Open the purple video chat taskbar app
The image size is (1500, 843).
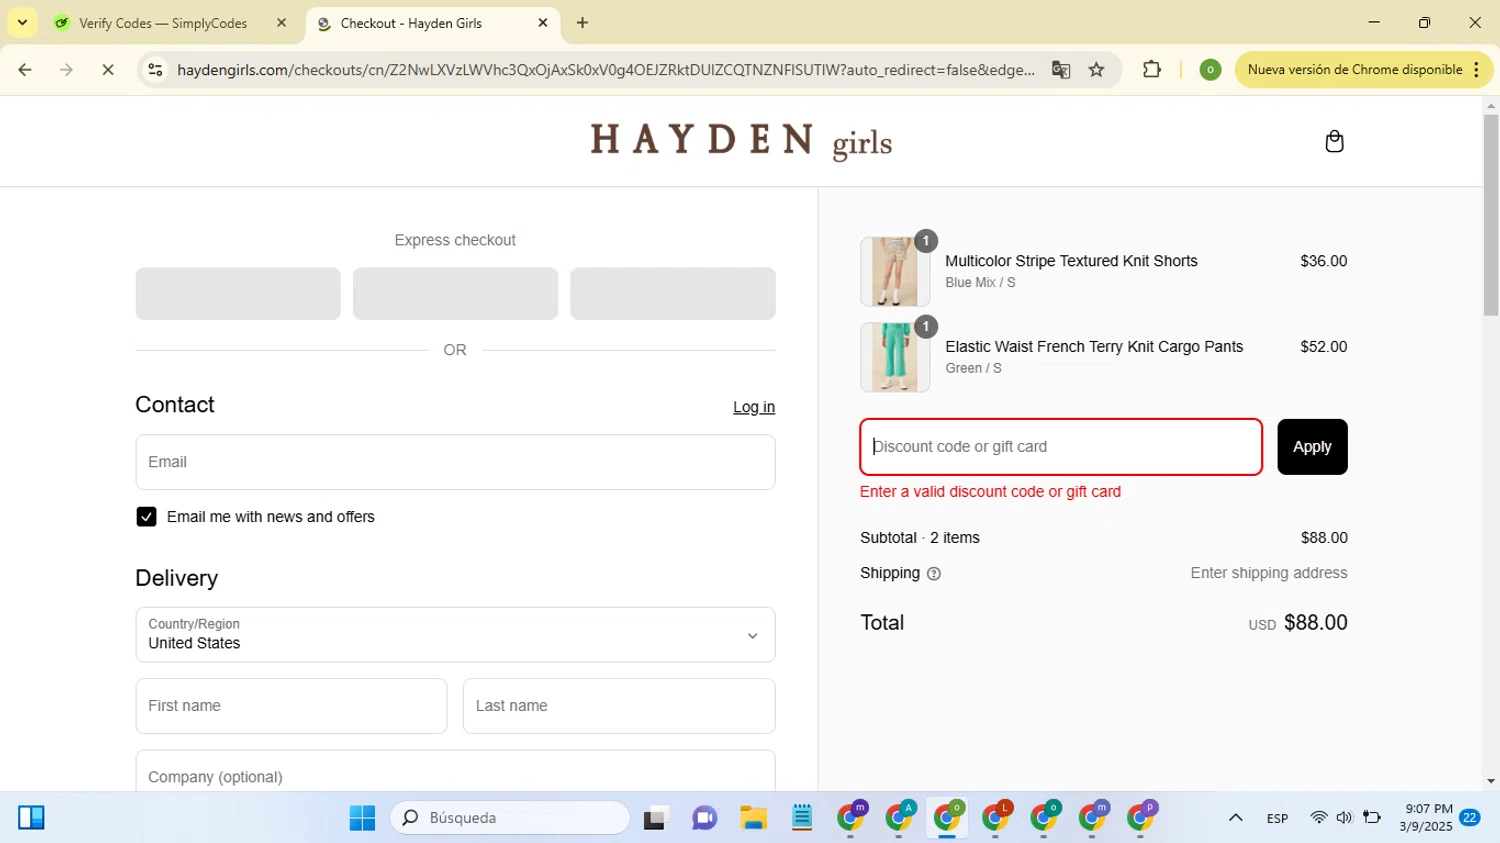click(704, 818)
